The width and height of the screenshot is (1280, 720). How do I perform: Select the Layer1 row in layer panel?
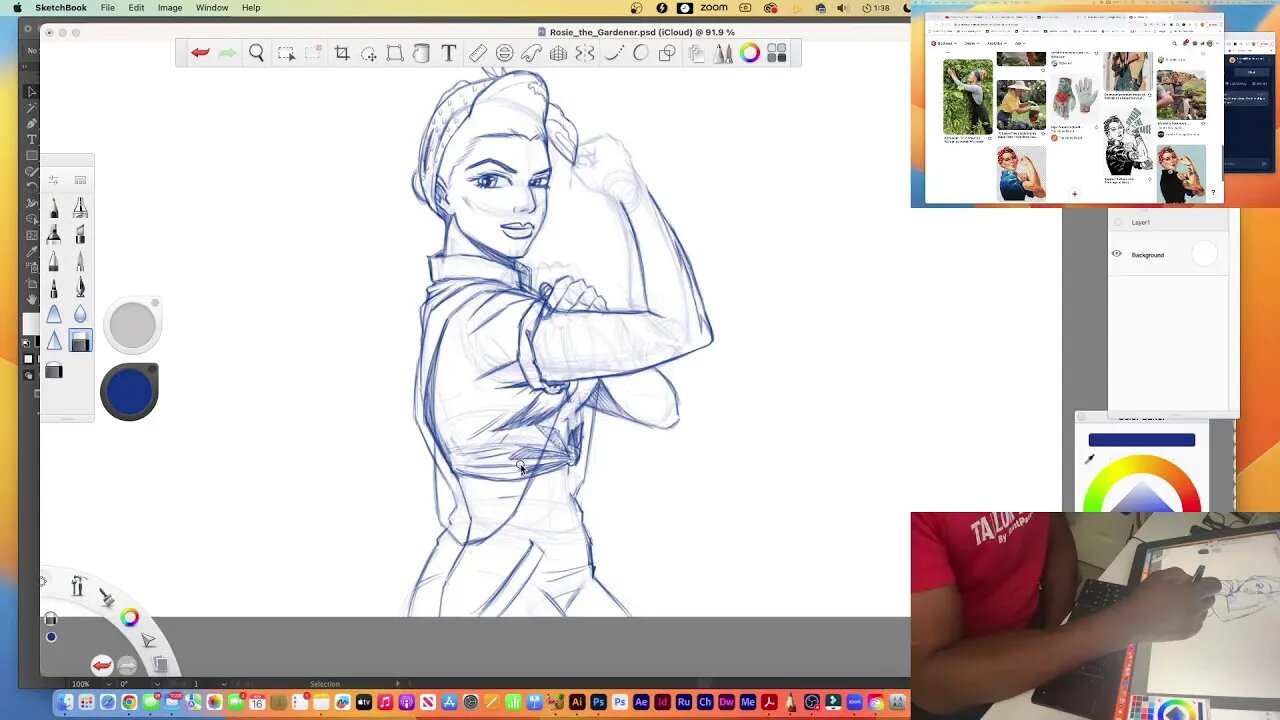pyautogui.click(x=1167, y=222)
